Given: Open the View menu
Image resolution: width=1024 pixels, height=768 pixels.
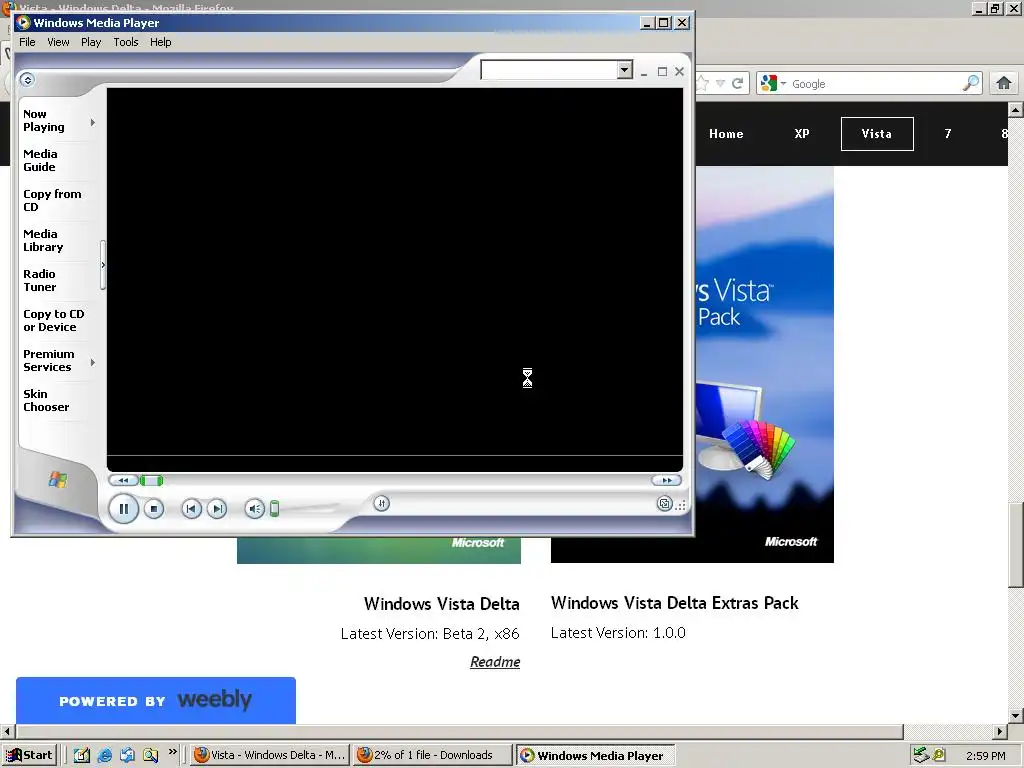Looking at the screenshot, I should tap(58, 42).
